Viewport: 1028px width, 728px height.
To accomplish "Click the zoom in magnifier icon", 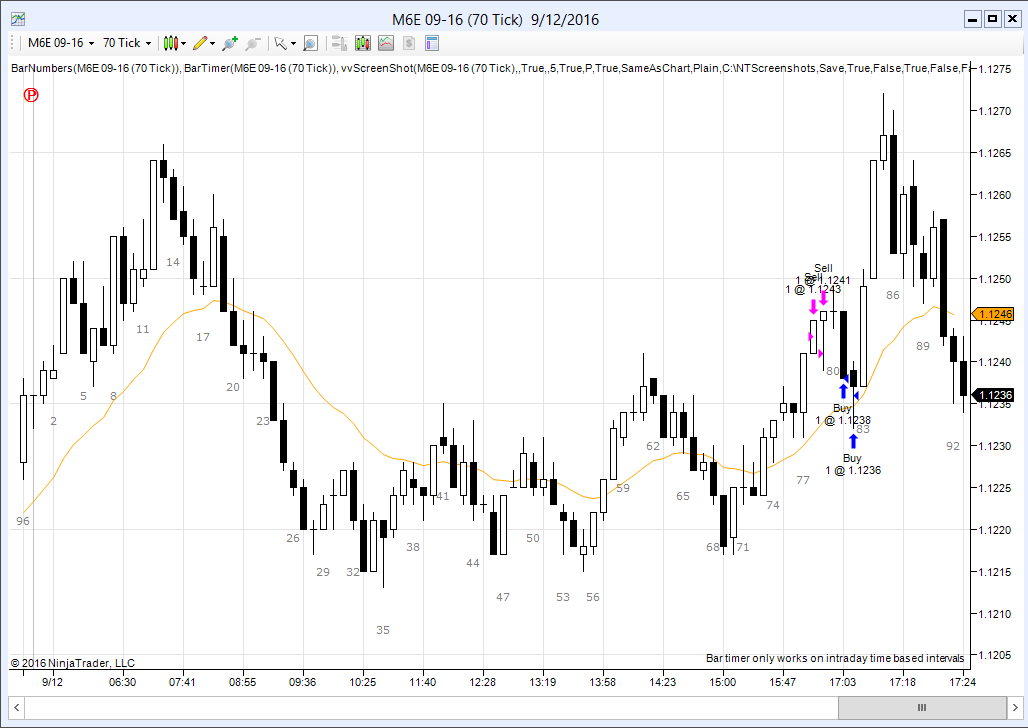I will click(x=229, y=43).
